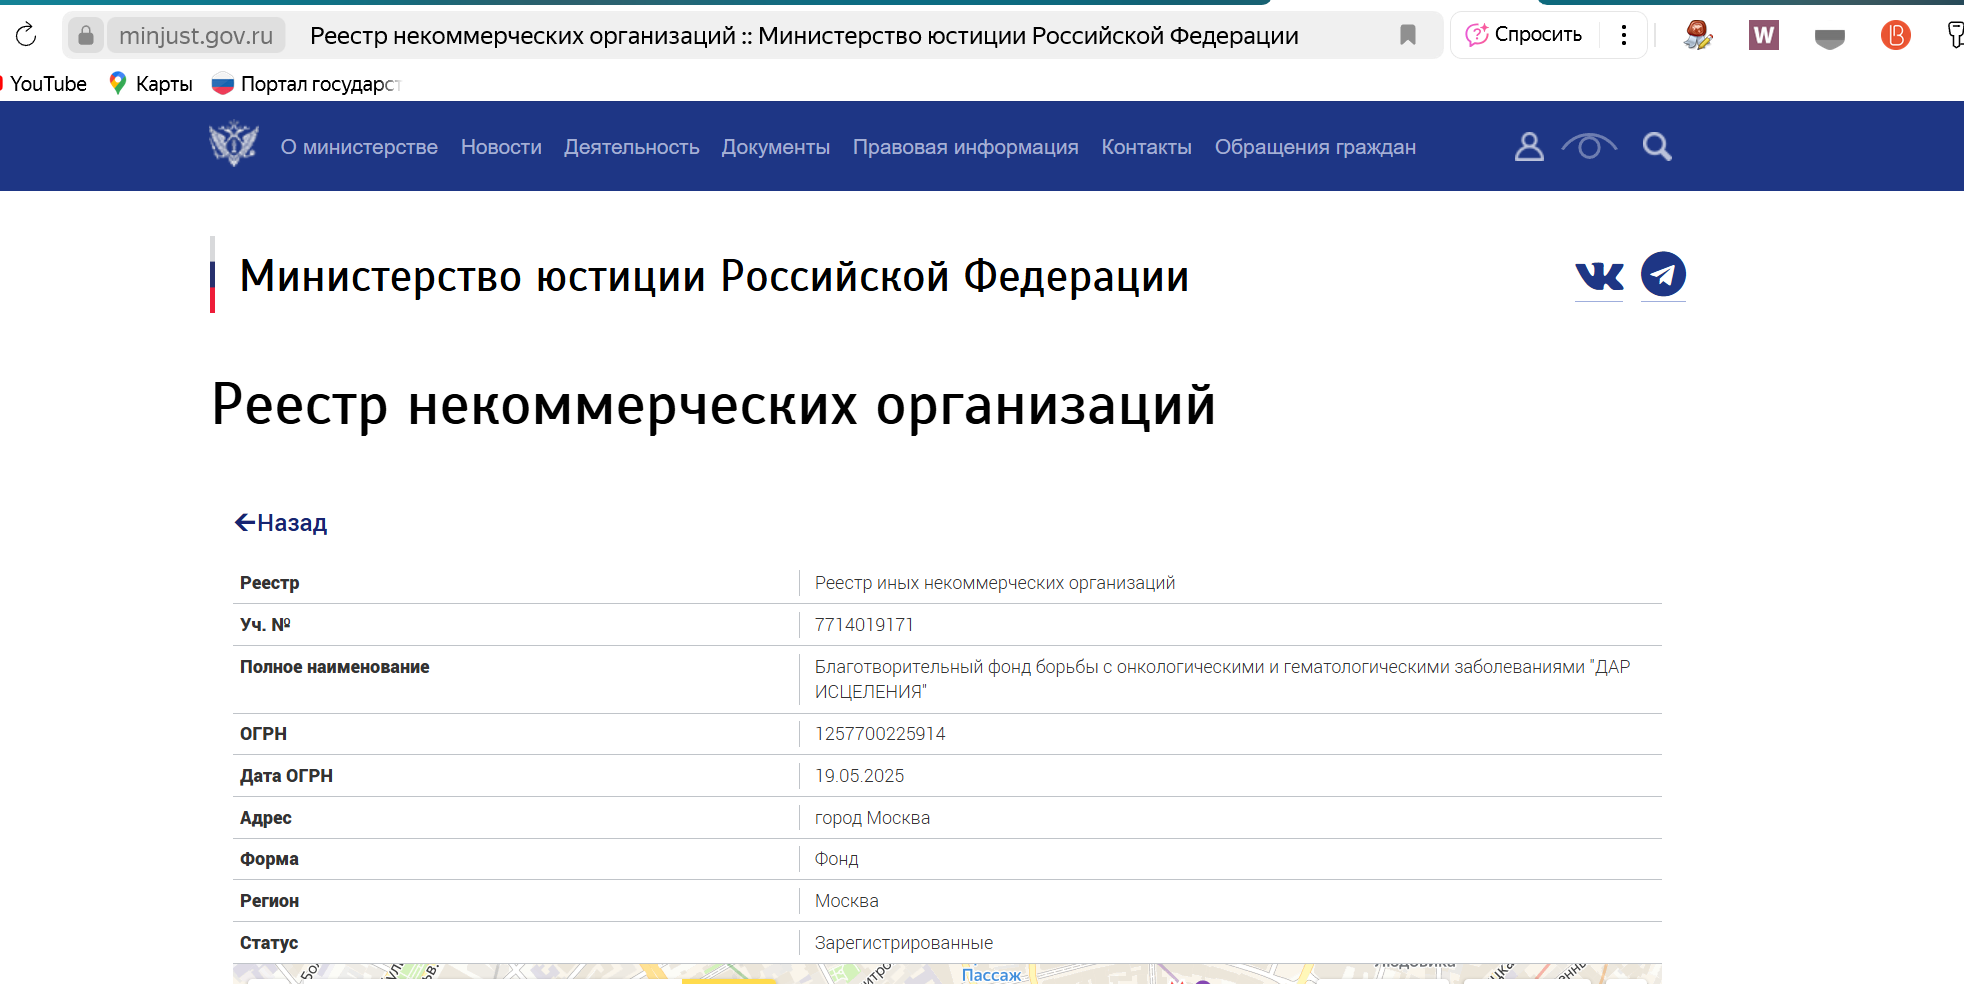
Task: Go back via the Назад link
Action: tap(281, 523)
